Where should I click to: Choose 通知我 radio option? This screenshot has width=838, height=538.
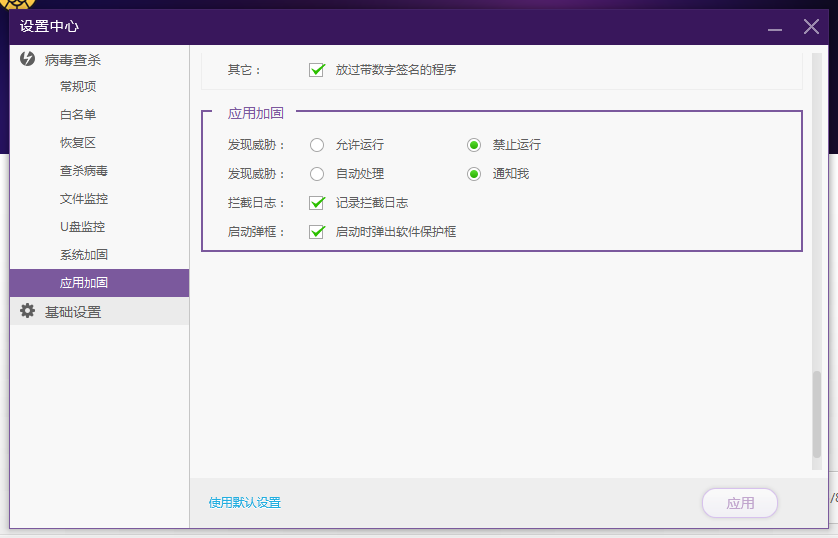point(474,174)
